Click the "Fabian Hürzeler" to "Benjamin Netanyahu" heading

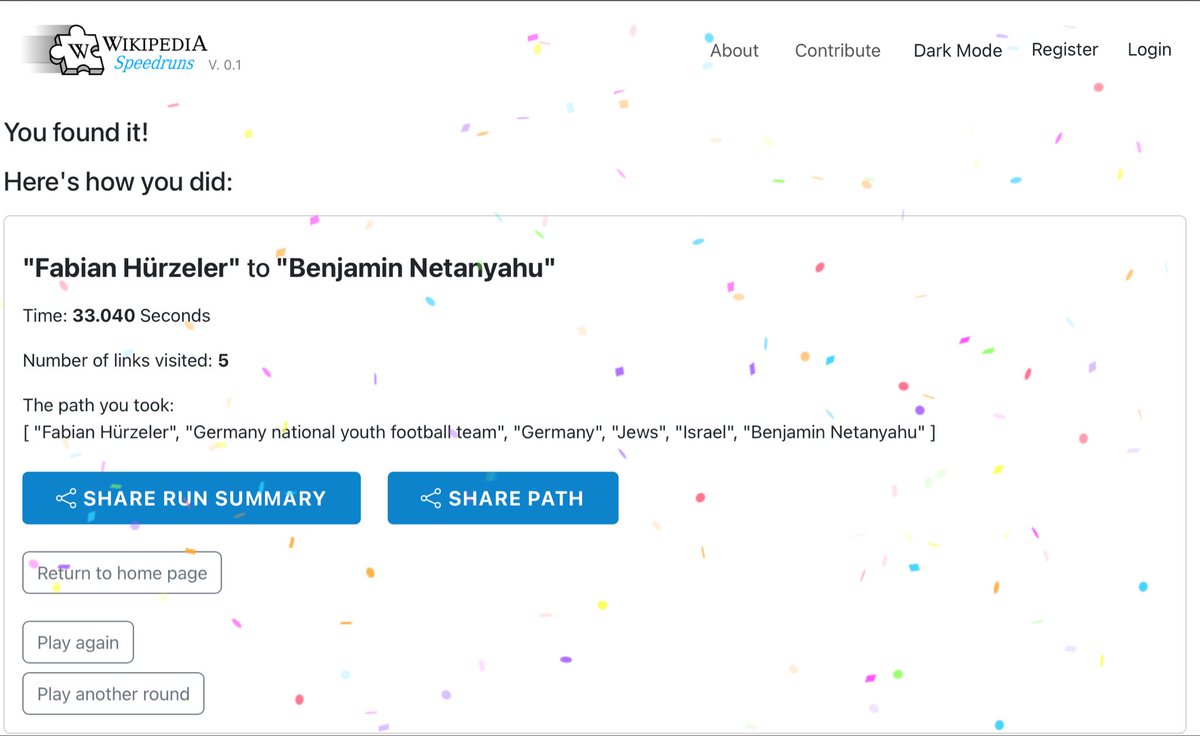[289, 268]
